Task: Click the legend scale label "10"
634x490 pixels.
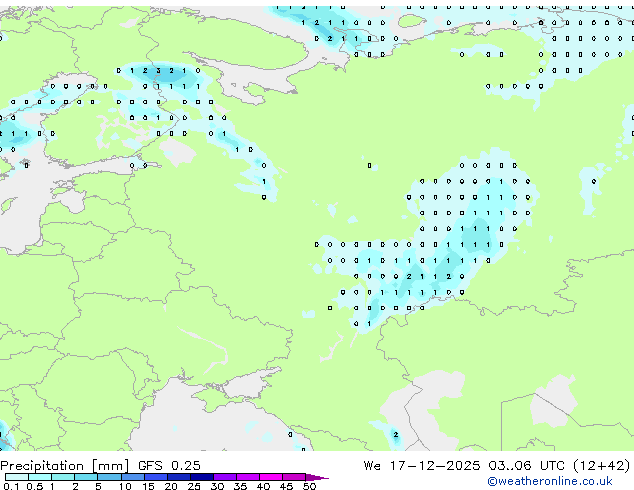Action: pyautogui.click(x=125, y=486)
